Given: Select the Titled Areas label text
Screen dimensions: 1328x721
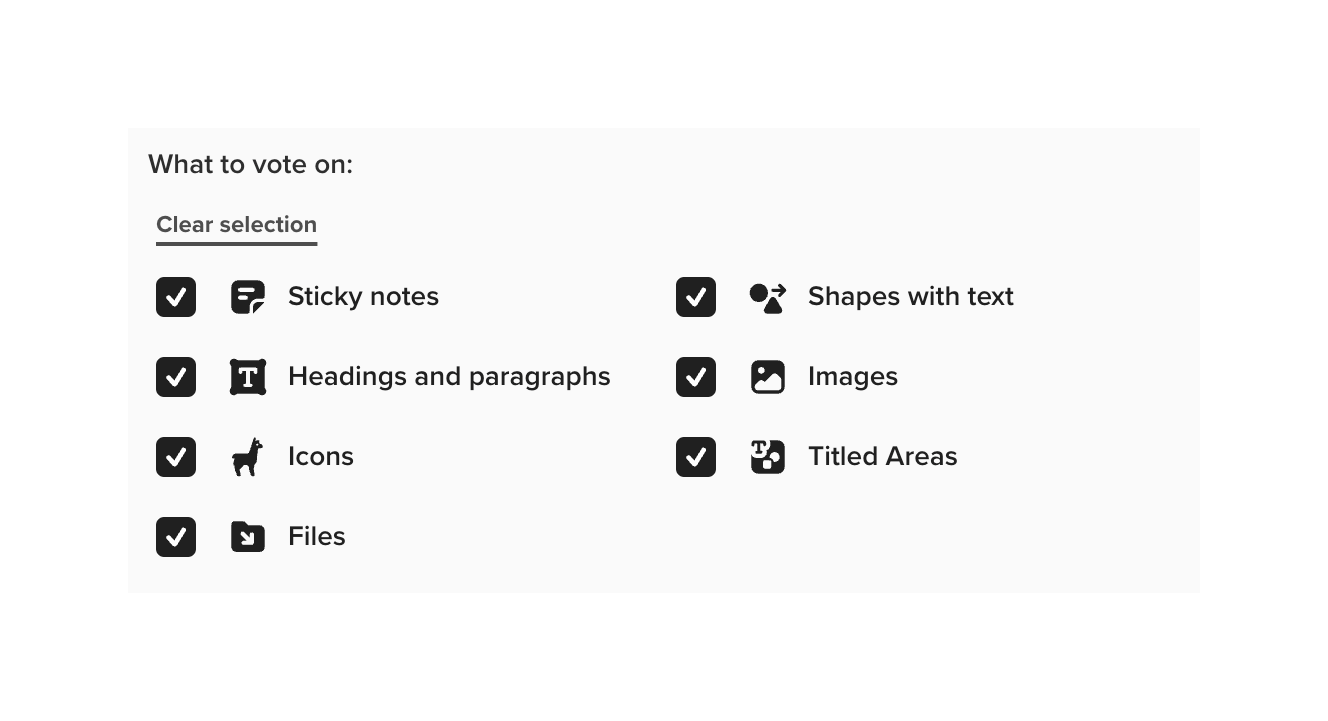Looking at the screenshot, I should coord(883,457).
